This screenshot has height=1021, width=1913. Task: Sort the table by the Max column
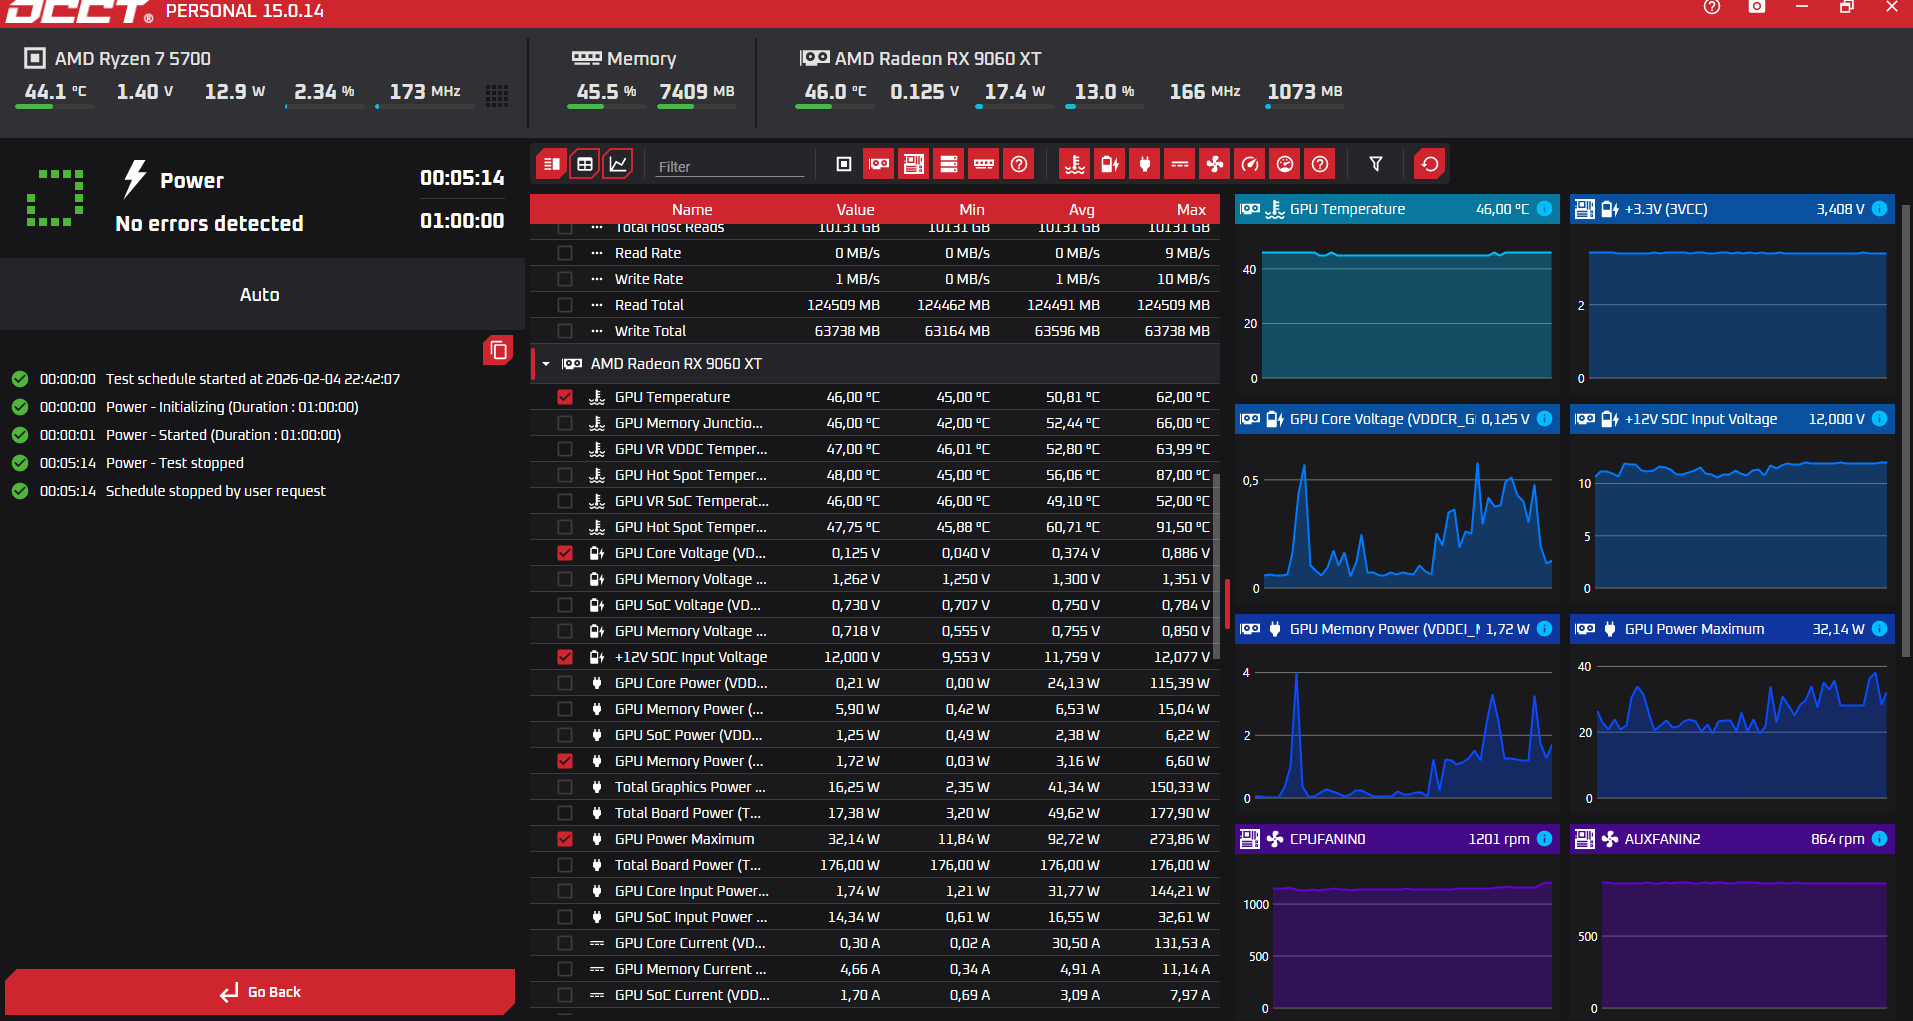coord(1191,209)
